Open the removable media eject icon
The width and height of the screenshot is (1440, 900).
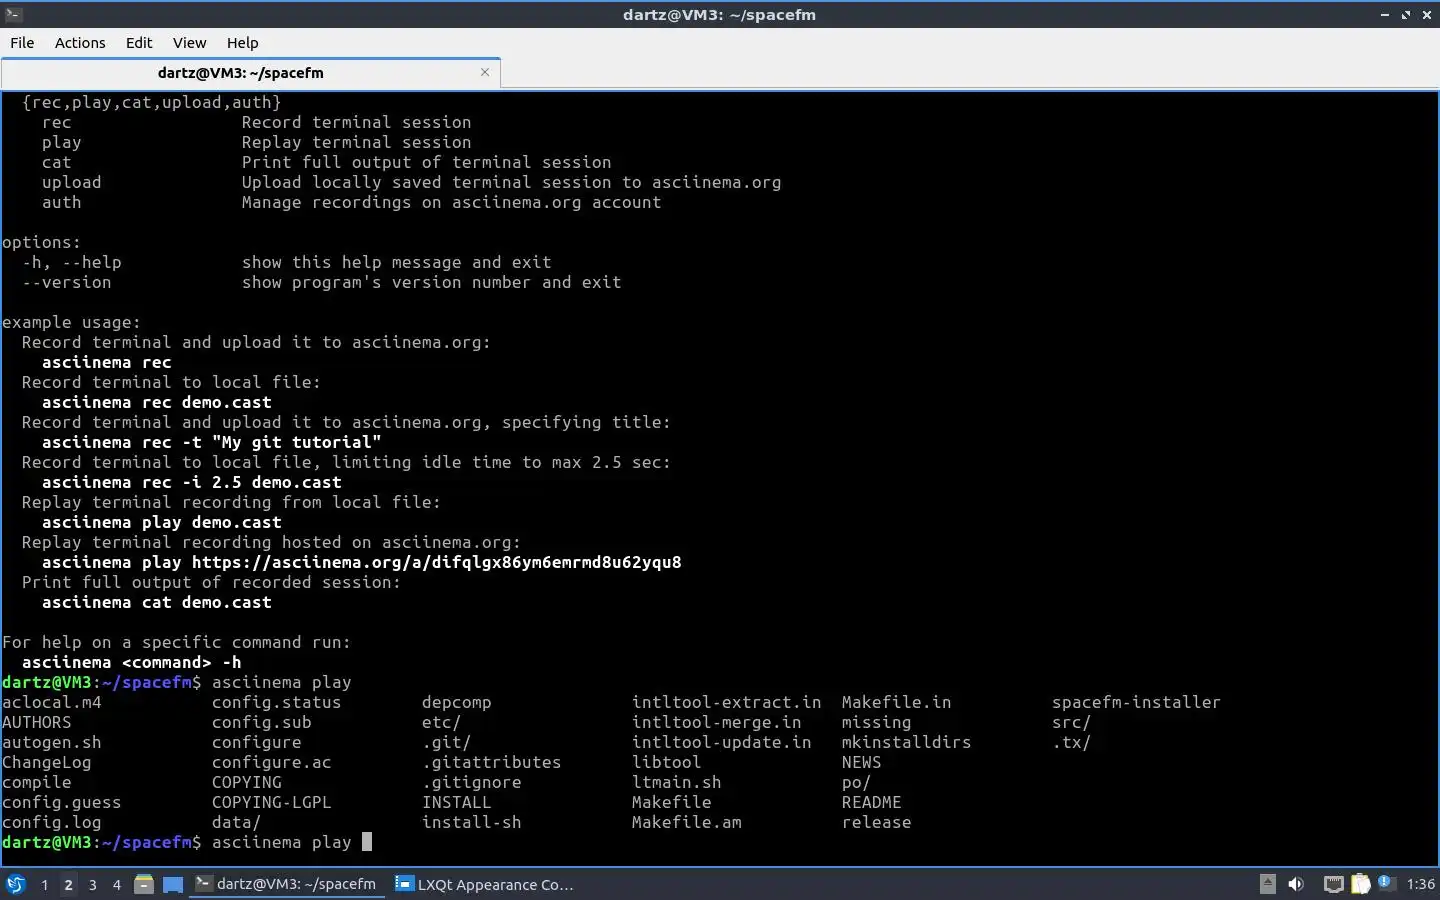(1267, 884)
